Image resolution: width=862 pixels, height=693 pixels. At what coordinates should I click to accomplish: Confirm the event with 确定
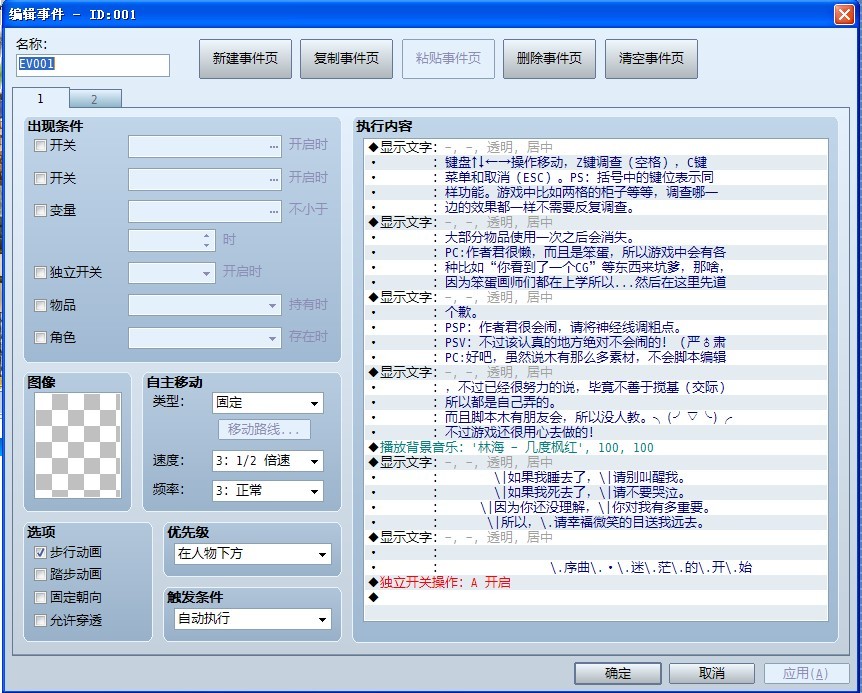[x=618, y=673]
